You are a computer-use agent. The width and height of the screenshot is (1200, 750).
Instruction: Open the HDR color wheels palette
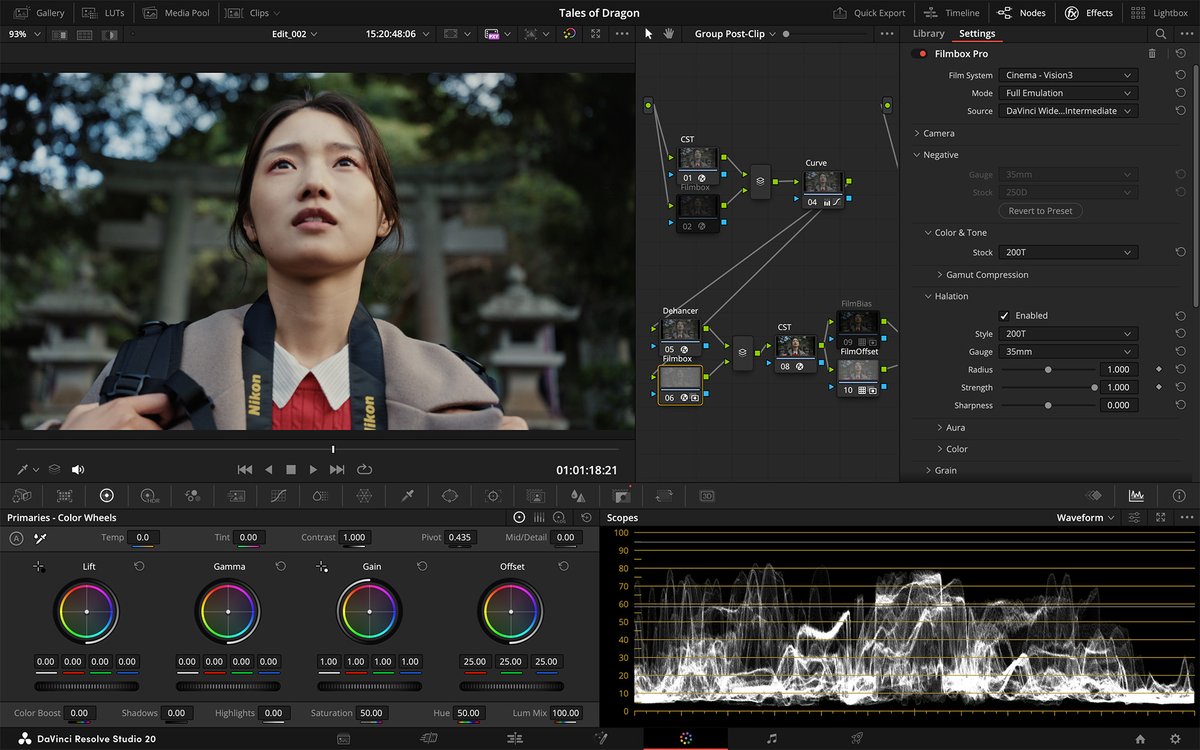150,495
